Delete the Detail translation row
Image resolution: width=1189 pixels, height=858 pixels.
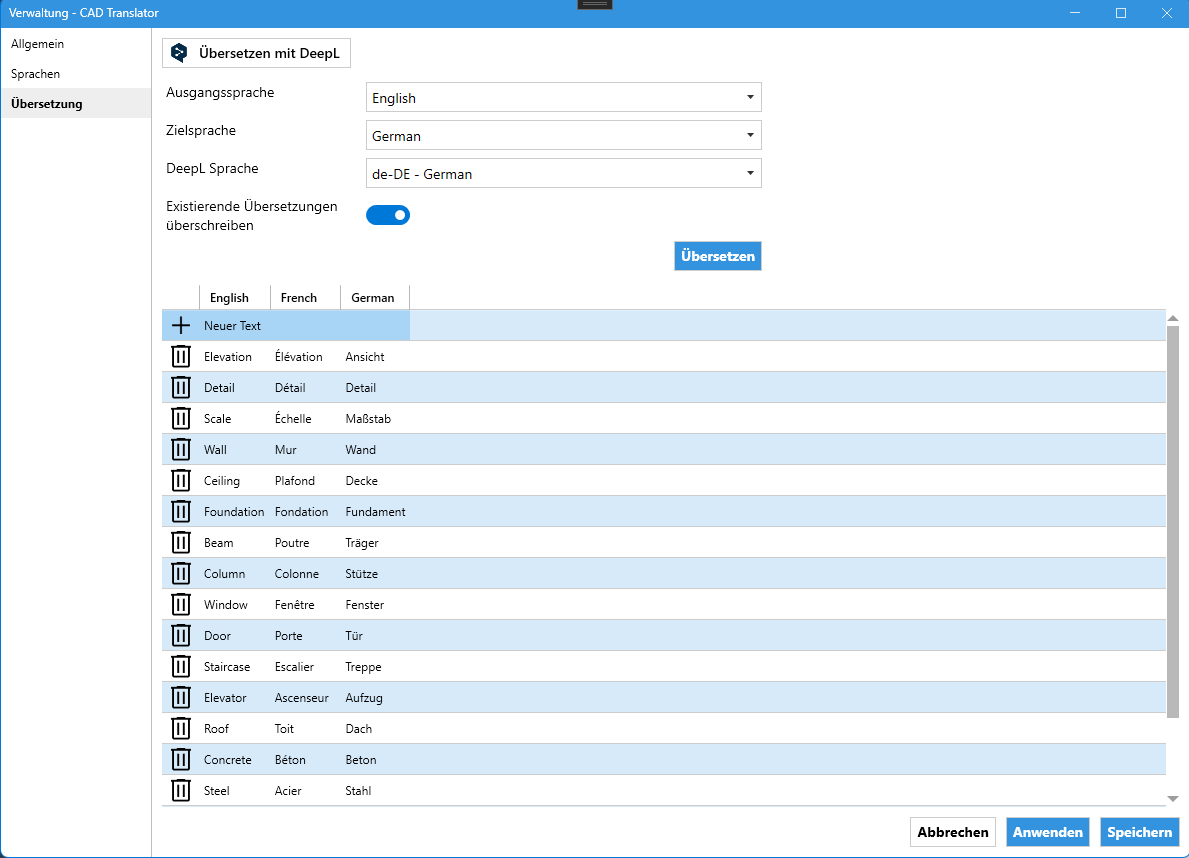[180, 388]
